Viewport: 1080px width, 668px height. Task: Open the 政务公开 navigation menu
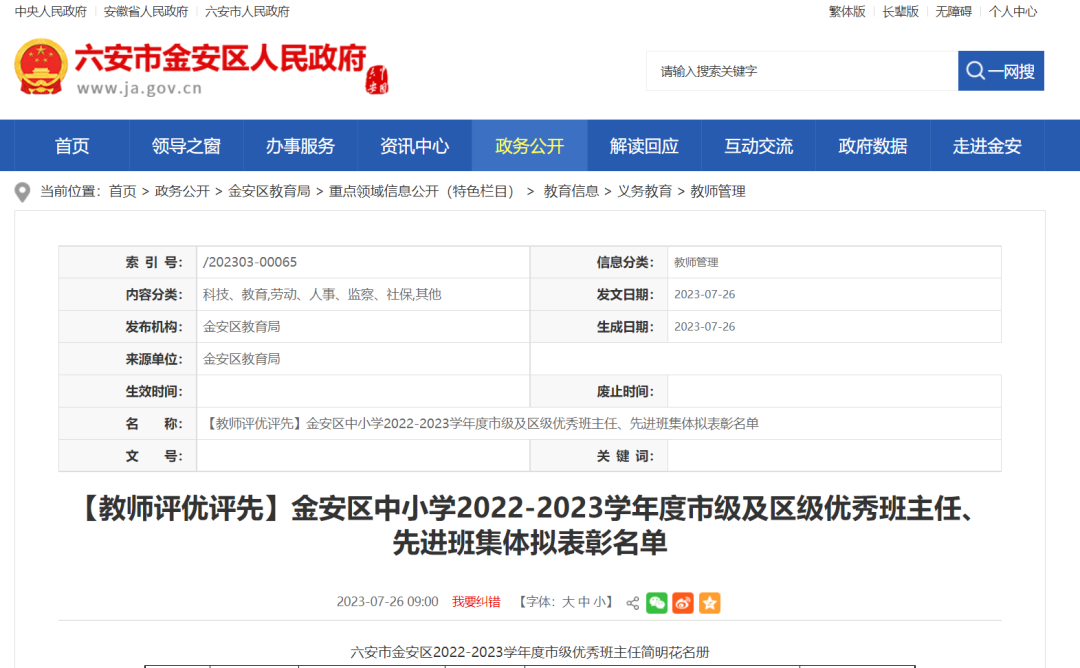(529, 145)
